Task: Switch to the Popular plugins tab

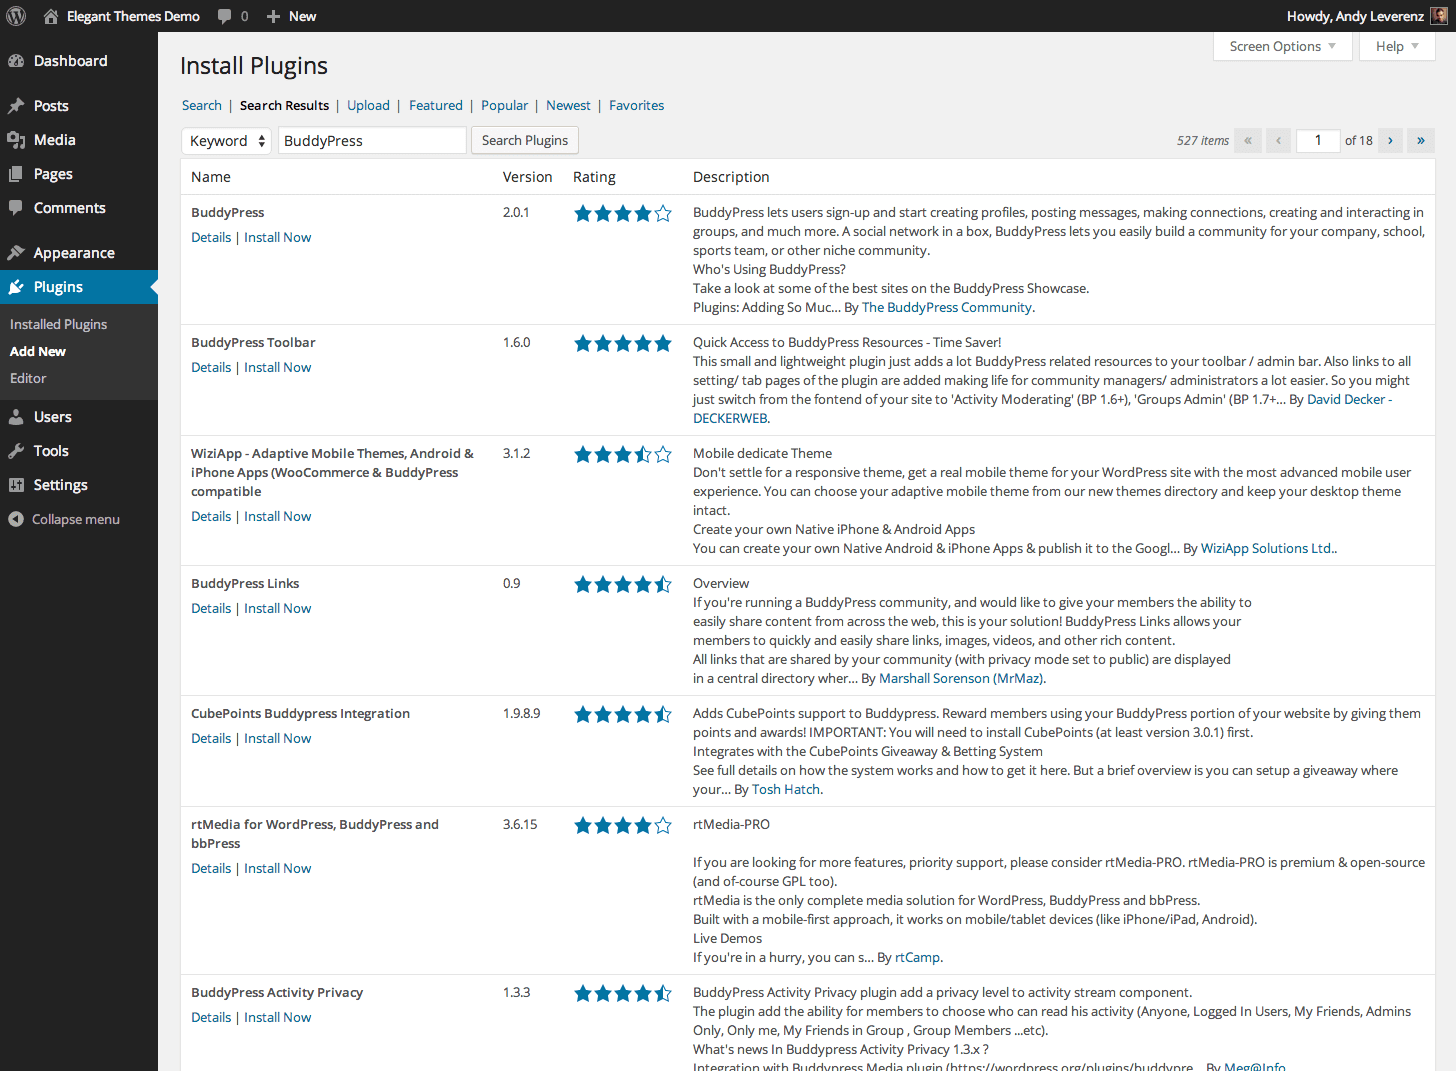Action: (x=504, y=105)
